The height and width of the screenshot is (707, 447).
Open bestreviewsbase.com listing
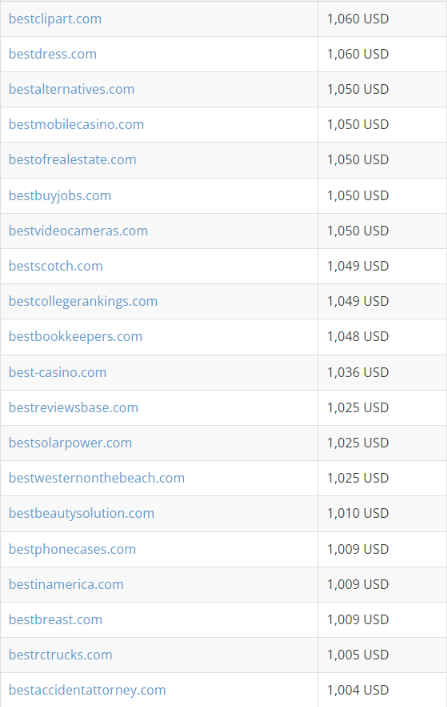73,408
